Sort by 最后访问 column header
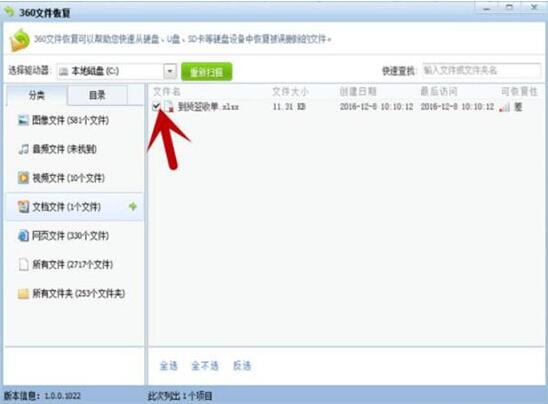This screenshot has width=548, height=404. [439, 92]
